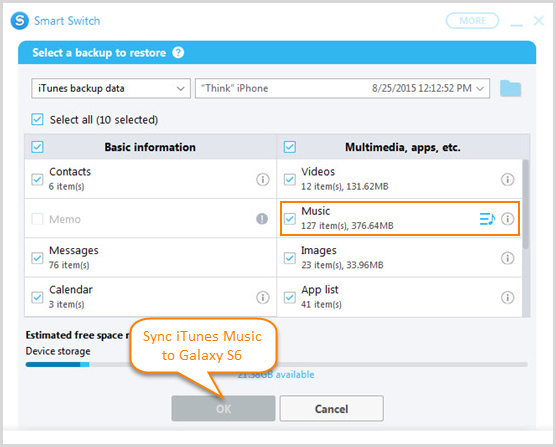Uncheck Calendar checkbox
This screenshot has height=447, width=556.
(x=37, y=297)
